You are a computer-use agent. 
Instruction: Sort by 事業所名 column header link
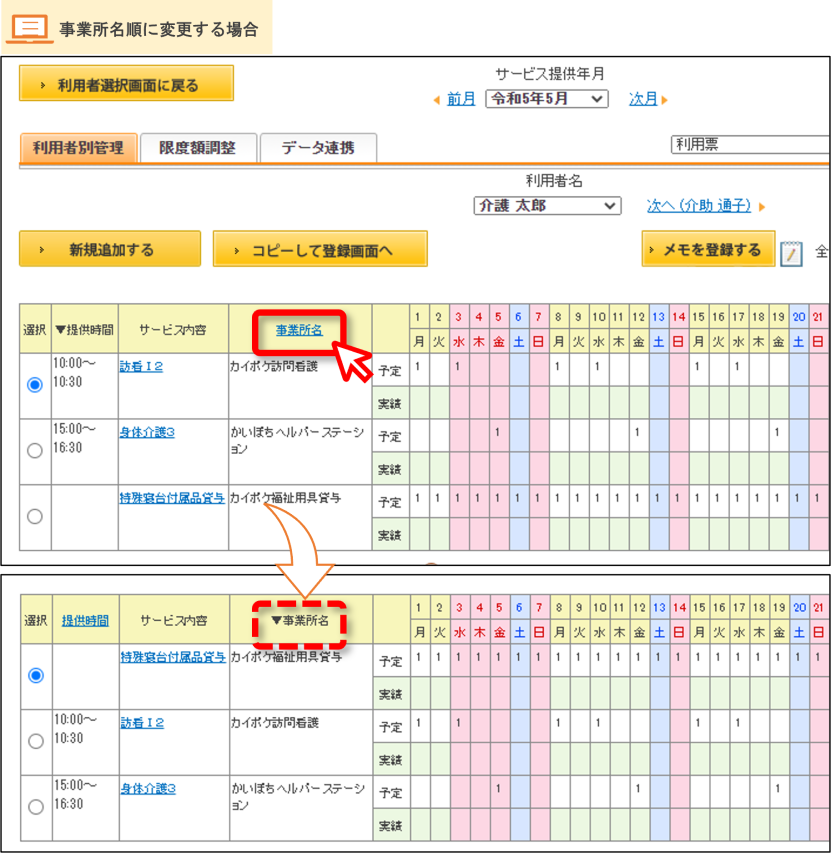(299, 330)
